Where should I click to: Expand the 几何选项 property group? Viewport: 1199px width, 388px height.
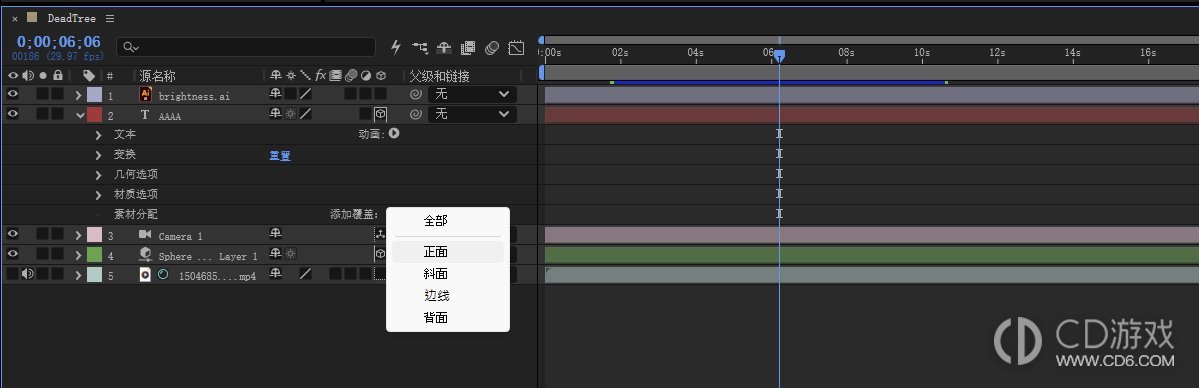click(99, 174)
